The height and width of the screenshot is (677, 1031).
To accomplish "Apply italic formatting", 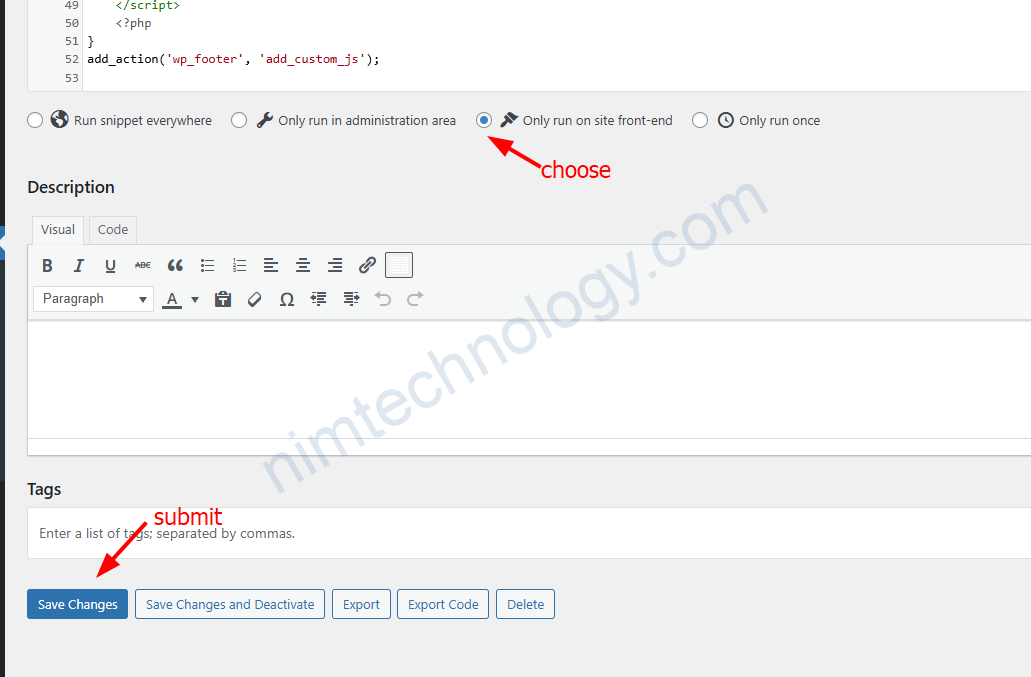I will [79, 265].
